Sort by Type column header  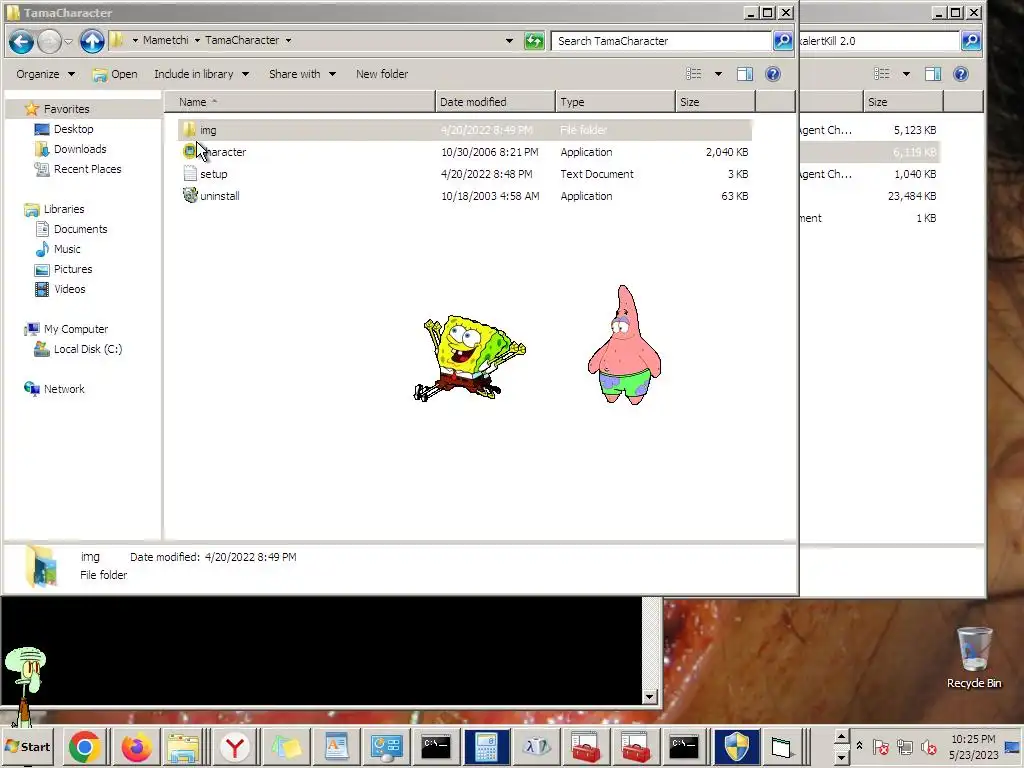615,102
